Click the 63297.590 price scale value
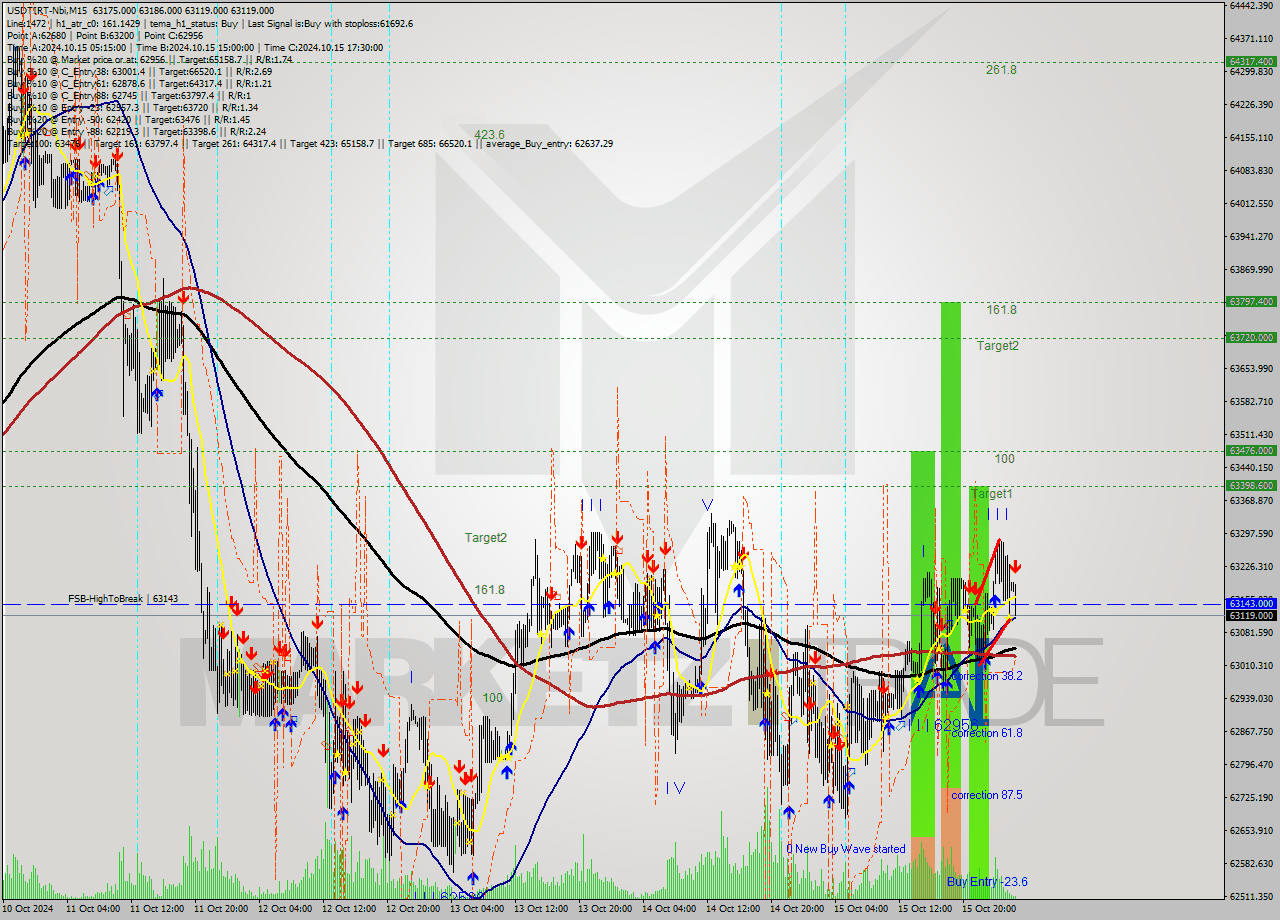Image resolution: width=1280 pixels, height=920 pixels. click(1250, 533)
